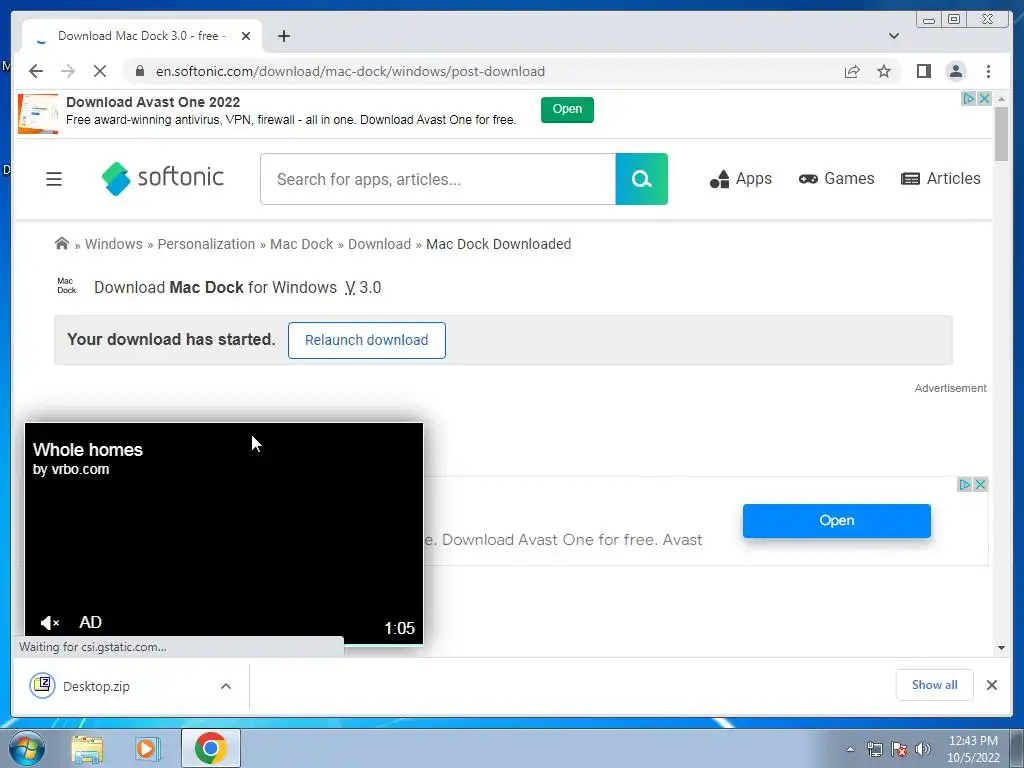Open Desktop.zip from the download bar
Screen dimensions: 1024x768
[96, 686]
